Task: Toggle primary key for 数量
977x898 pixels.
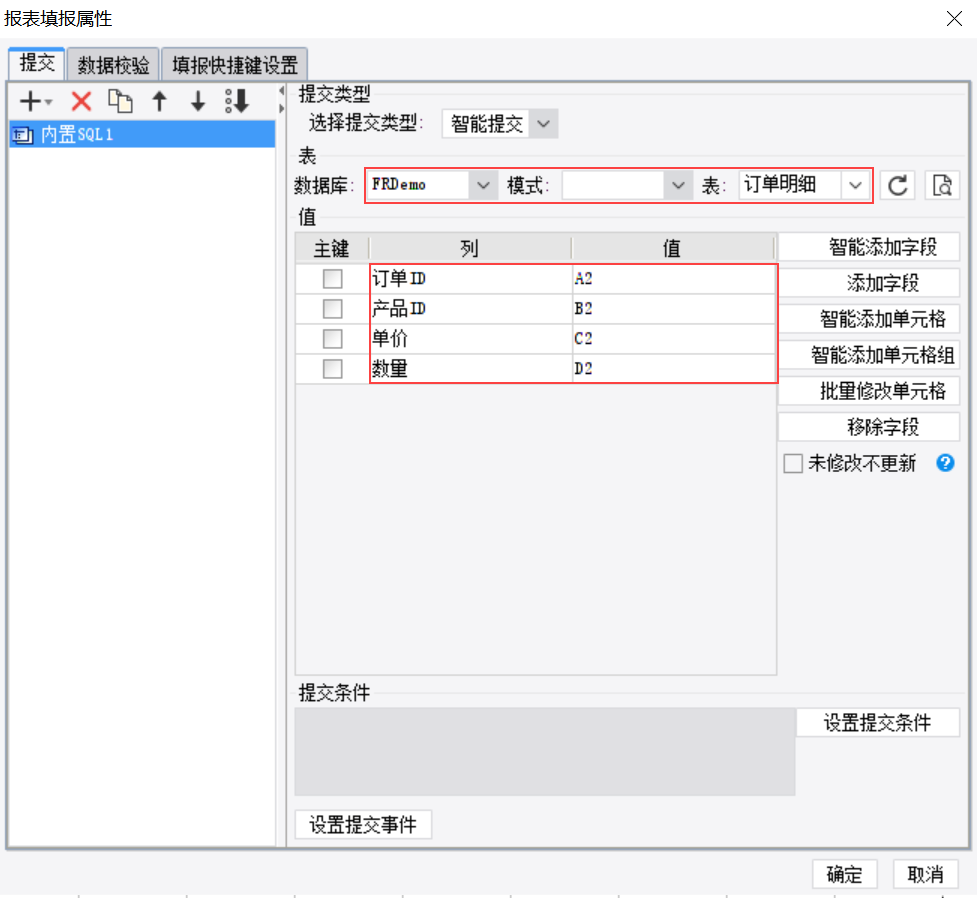Action: click(x=333, y=368)
